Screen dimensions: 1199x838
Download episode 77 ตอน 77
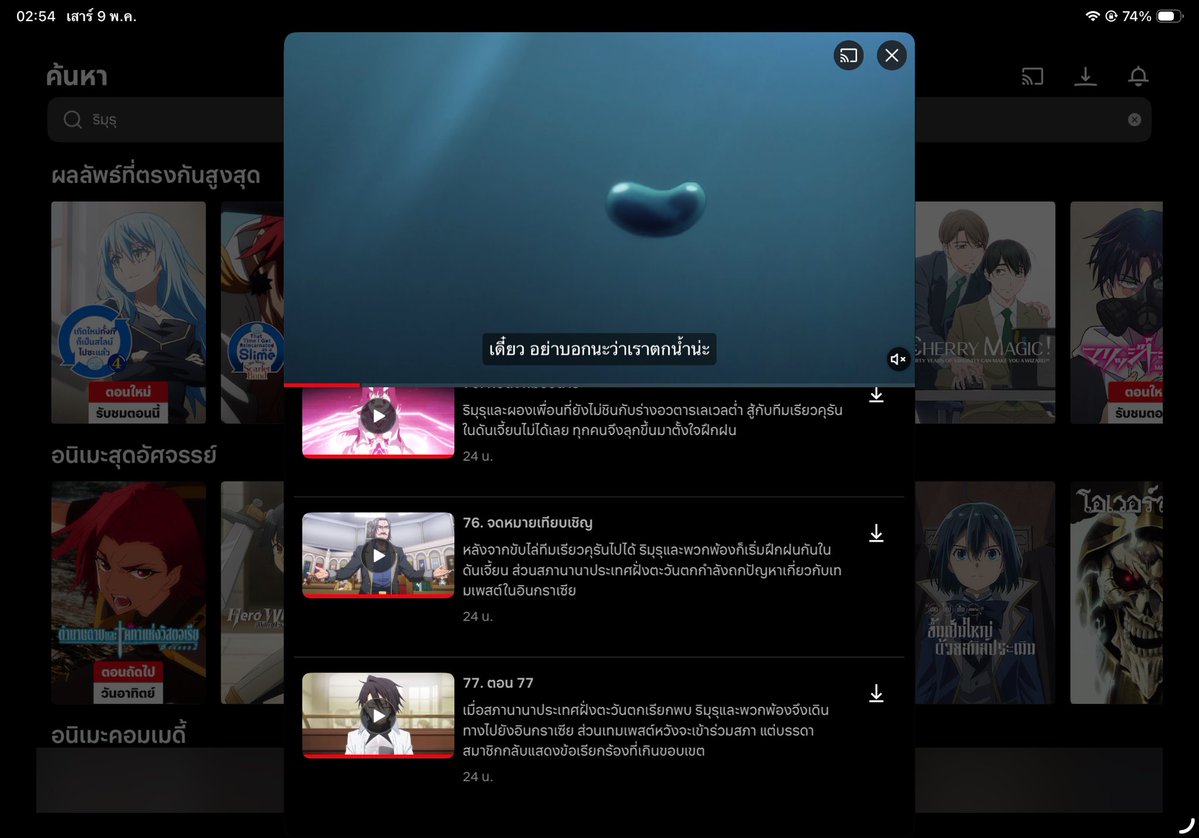coord(876,693)
